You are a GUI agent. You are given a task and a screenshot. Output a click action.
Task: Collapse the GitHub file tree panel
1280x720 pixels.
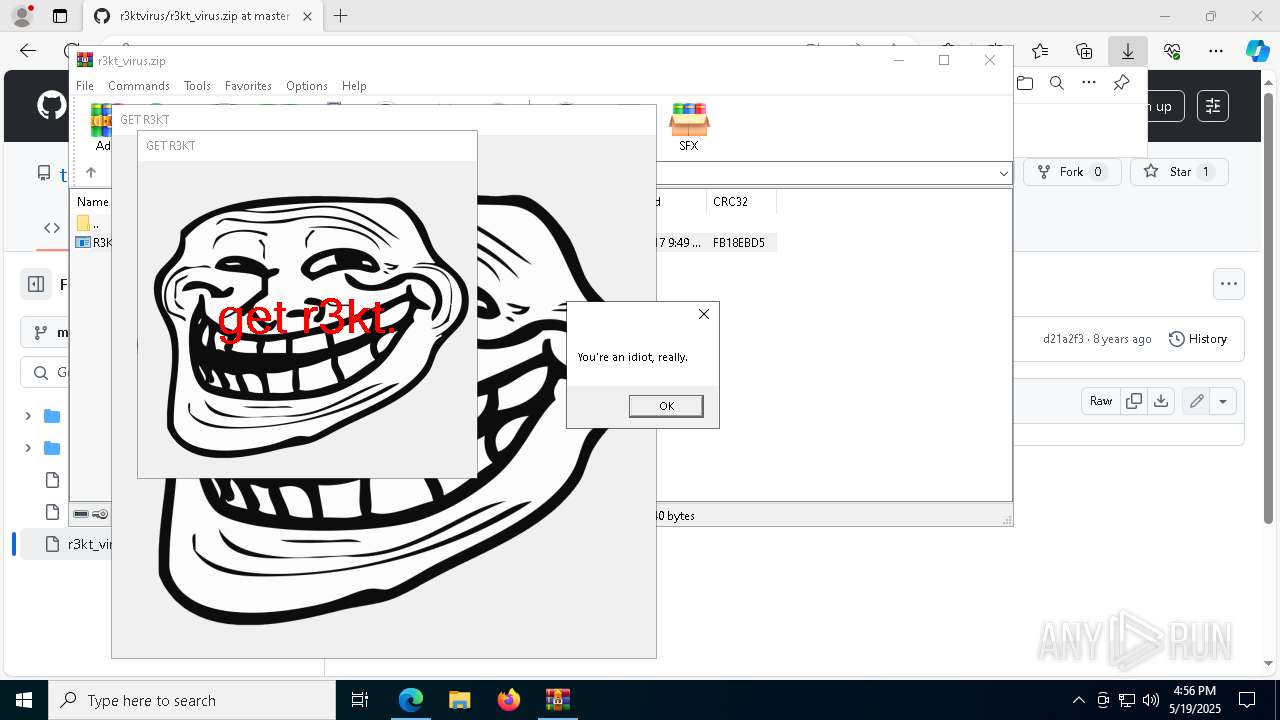pyautogui.click(x=36, y=284)
